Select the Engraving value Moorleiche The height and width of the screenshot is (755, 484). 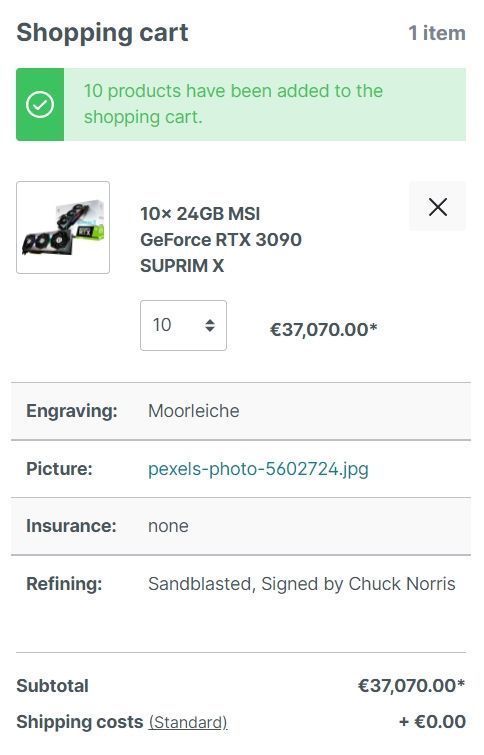click(x=194, y=411)
